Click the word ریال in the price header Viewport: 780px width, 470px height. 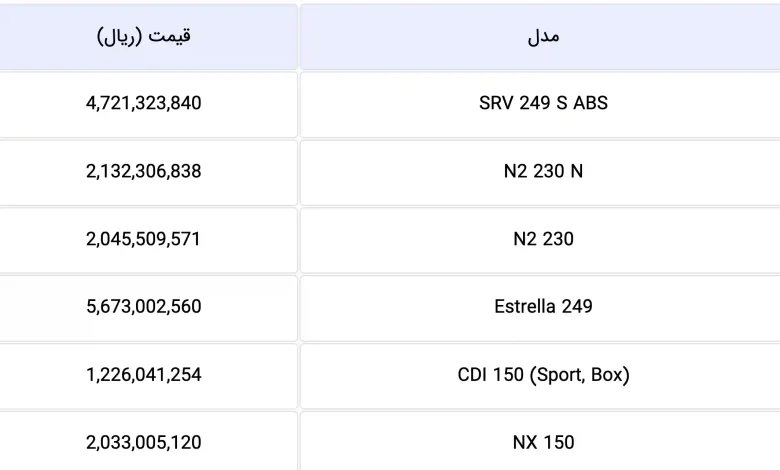click(x=119, y=37)
